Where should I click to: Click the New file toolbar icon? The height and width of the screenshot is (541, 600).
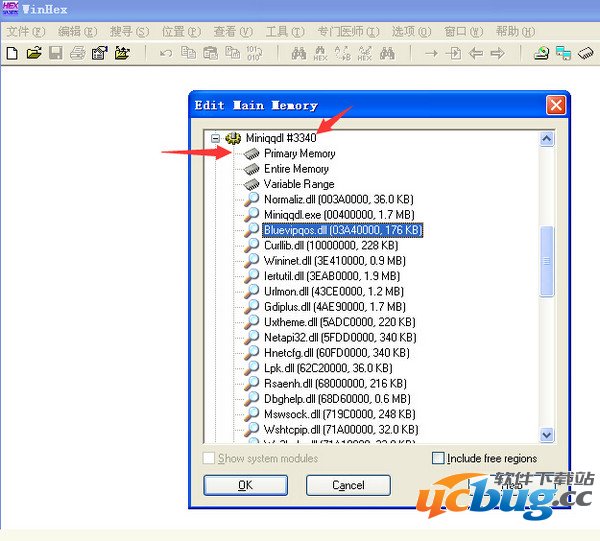[12, 53]
